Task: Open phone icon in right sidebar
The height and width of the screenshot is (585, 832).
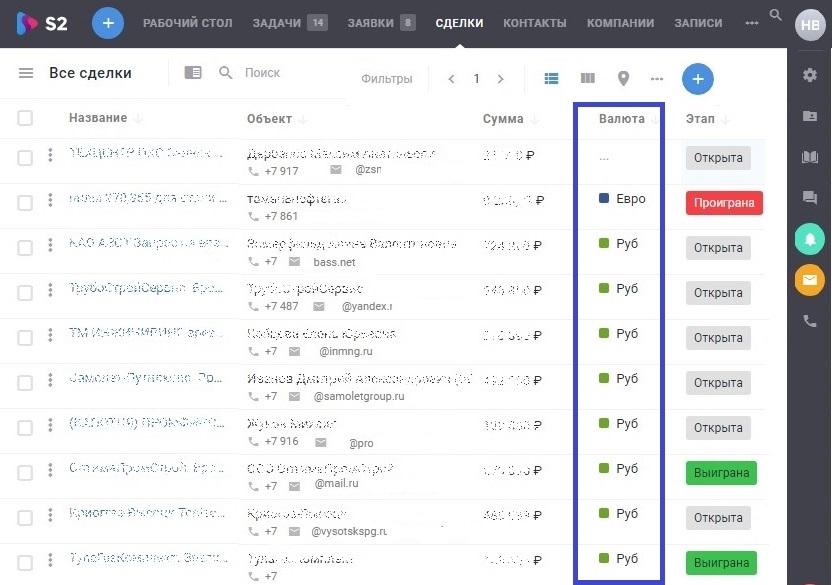Action: coord(810,321)
